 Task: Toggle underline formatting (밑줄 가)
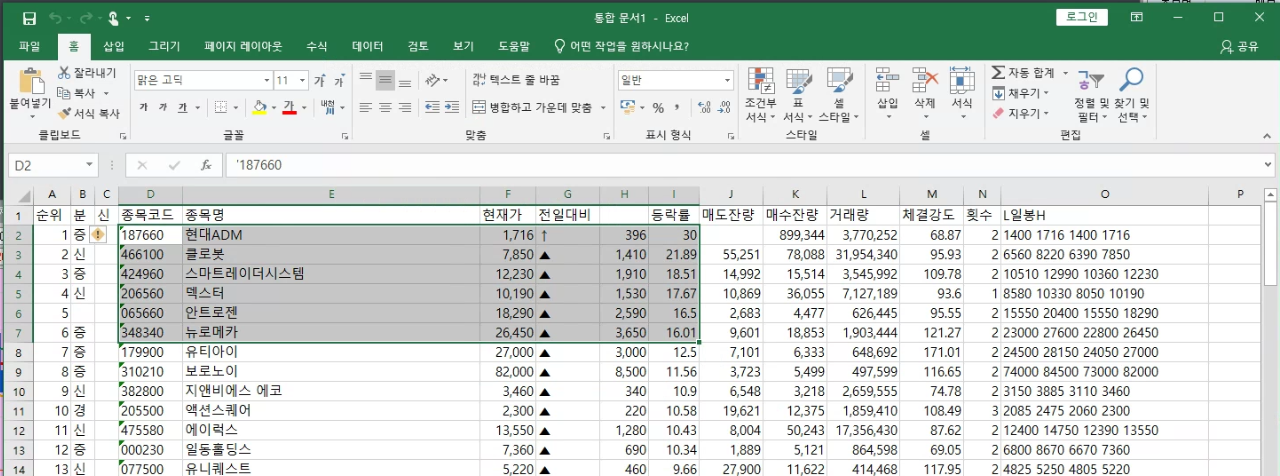(x=183, y=107)
